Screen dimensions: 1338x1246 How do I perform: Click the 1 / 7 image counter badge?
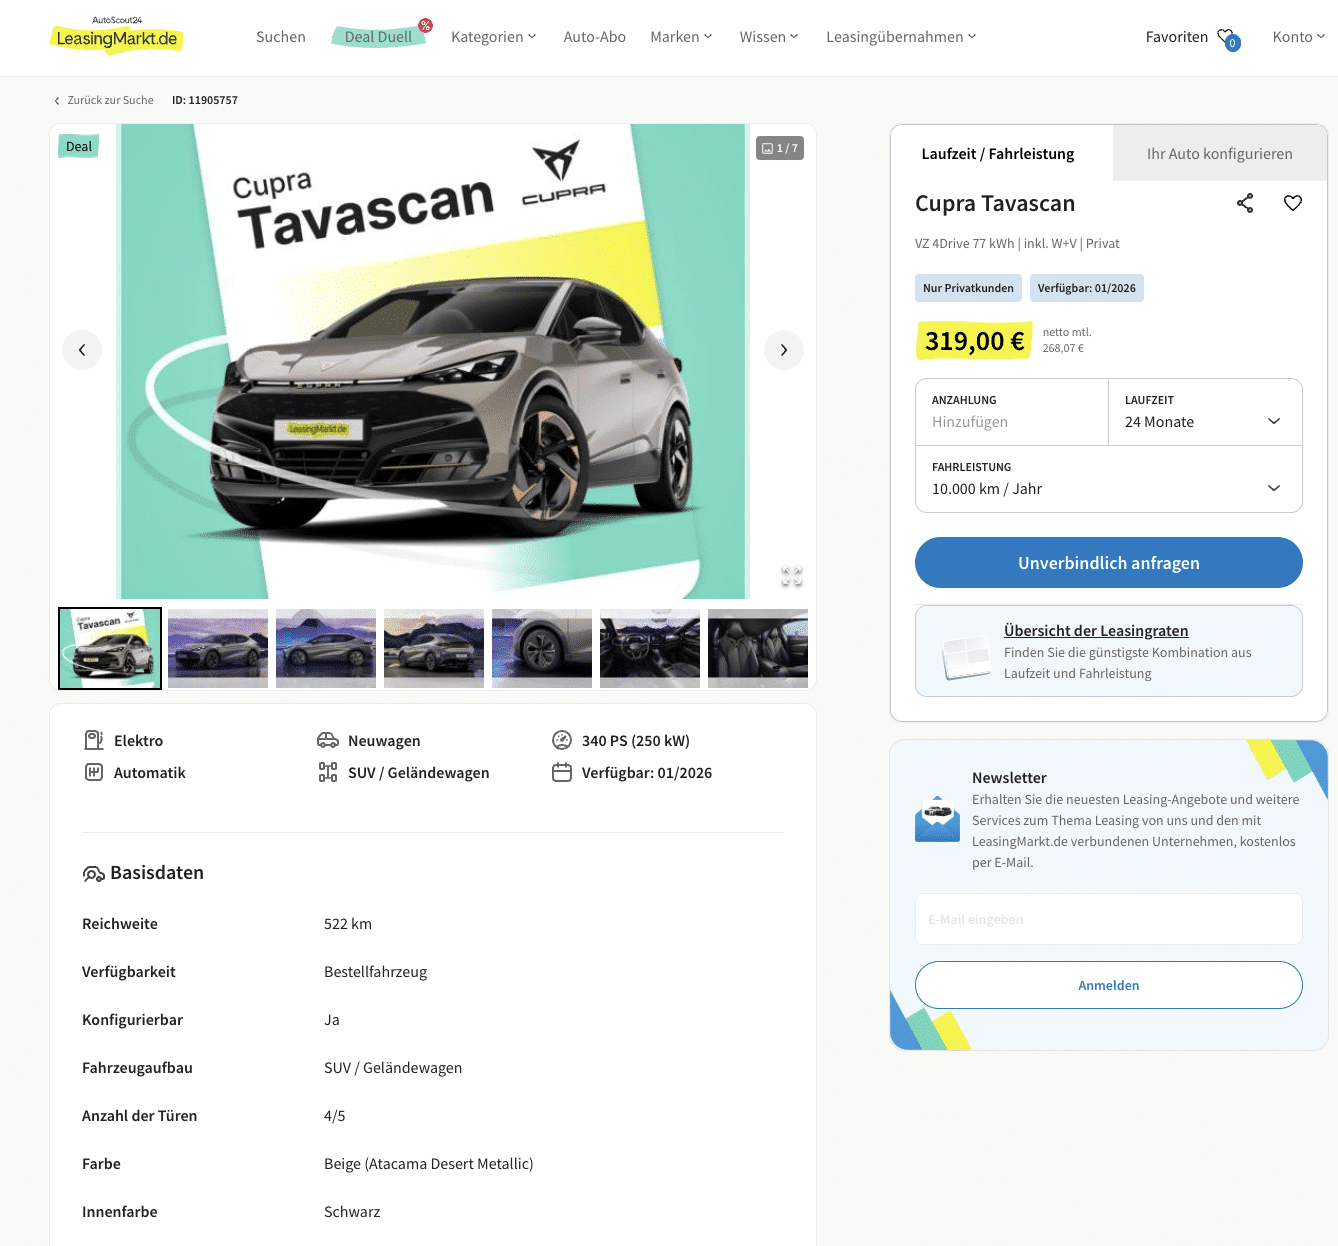pos(780,148)
